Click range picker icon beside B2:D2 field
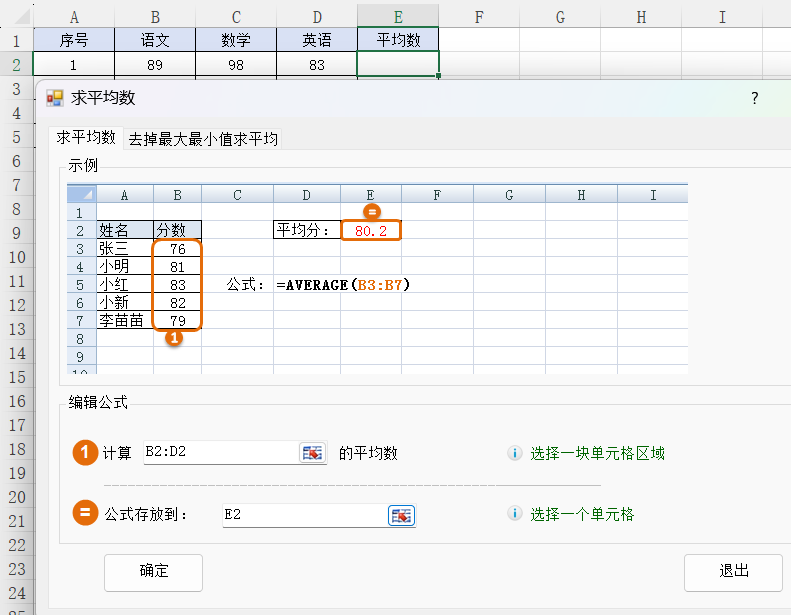Image resolution: width=791 pixels, height=615 pixels. 313,453
